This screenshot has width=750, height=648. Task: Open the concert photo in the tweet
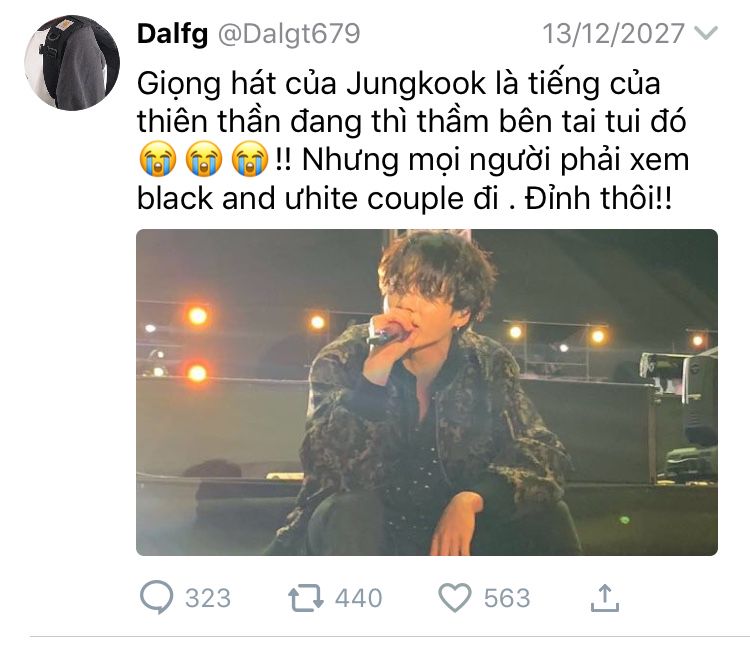(427, 392)
